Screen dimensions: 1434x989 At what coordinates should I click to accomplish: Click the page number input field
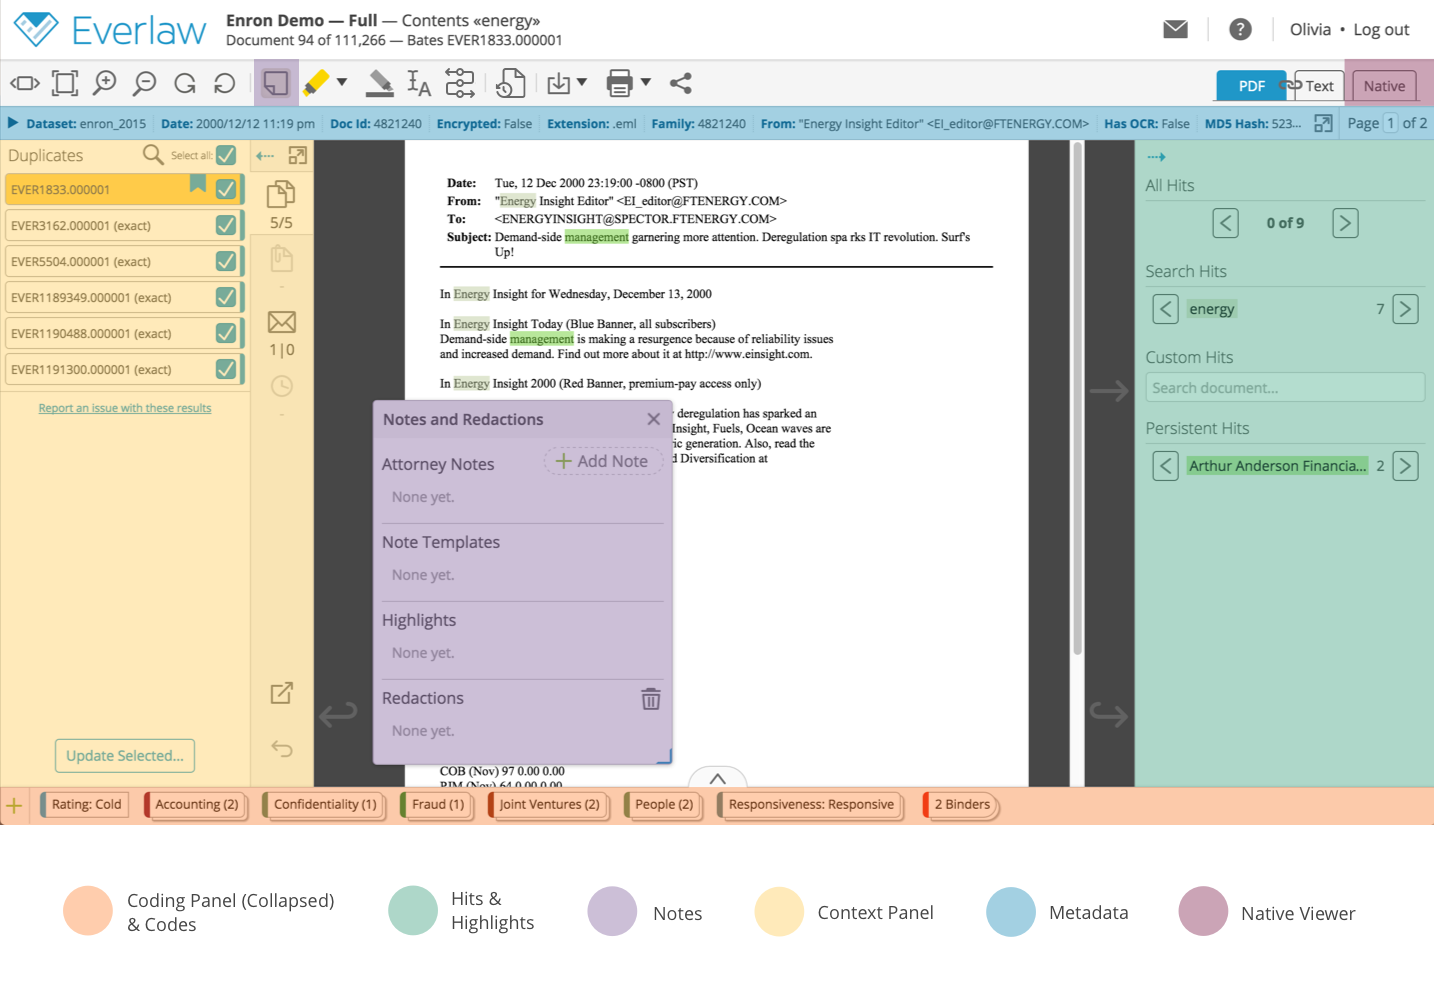[x=1390, y=123]
